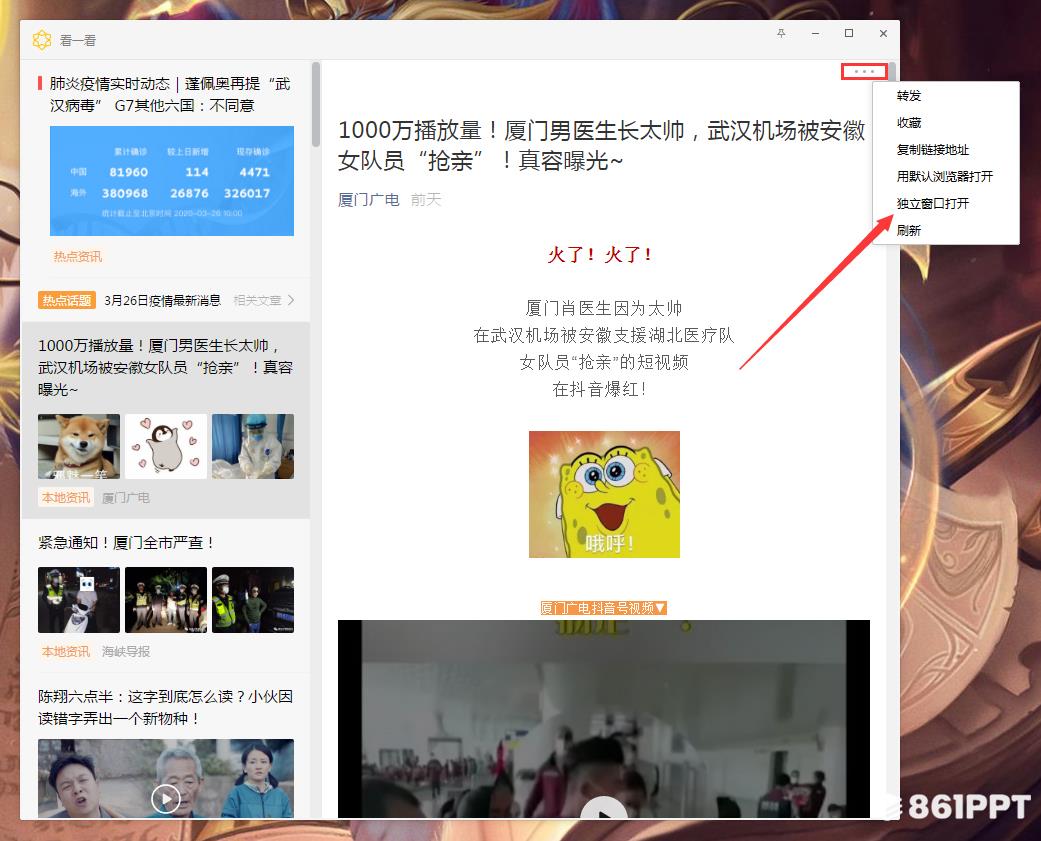Choose 独立窗口打开 menu entry

click(x=933, y=203)
